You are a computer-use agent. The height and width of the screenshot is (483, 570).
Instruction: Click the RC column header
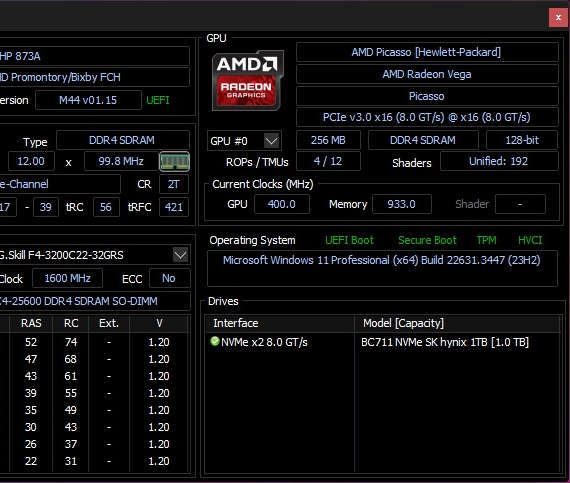pos(71,323)
